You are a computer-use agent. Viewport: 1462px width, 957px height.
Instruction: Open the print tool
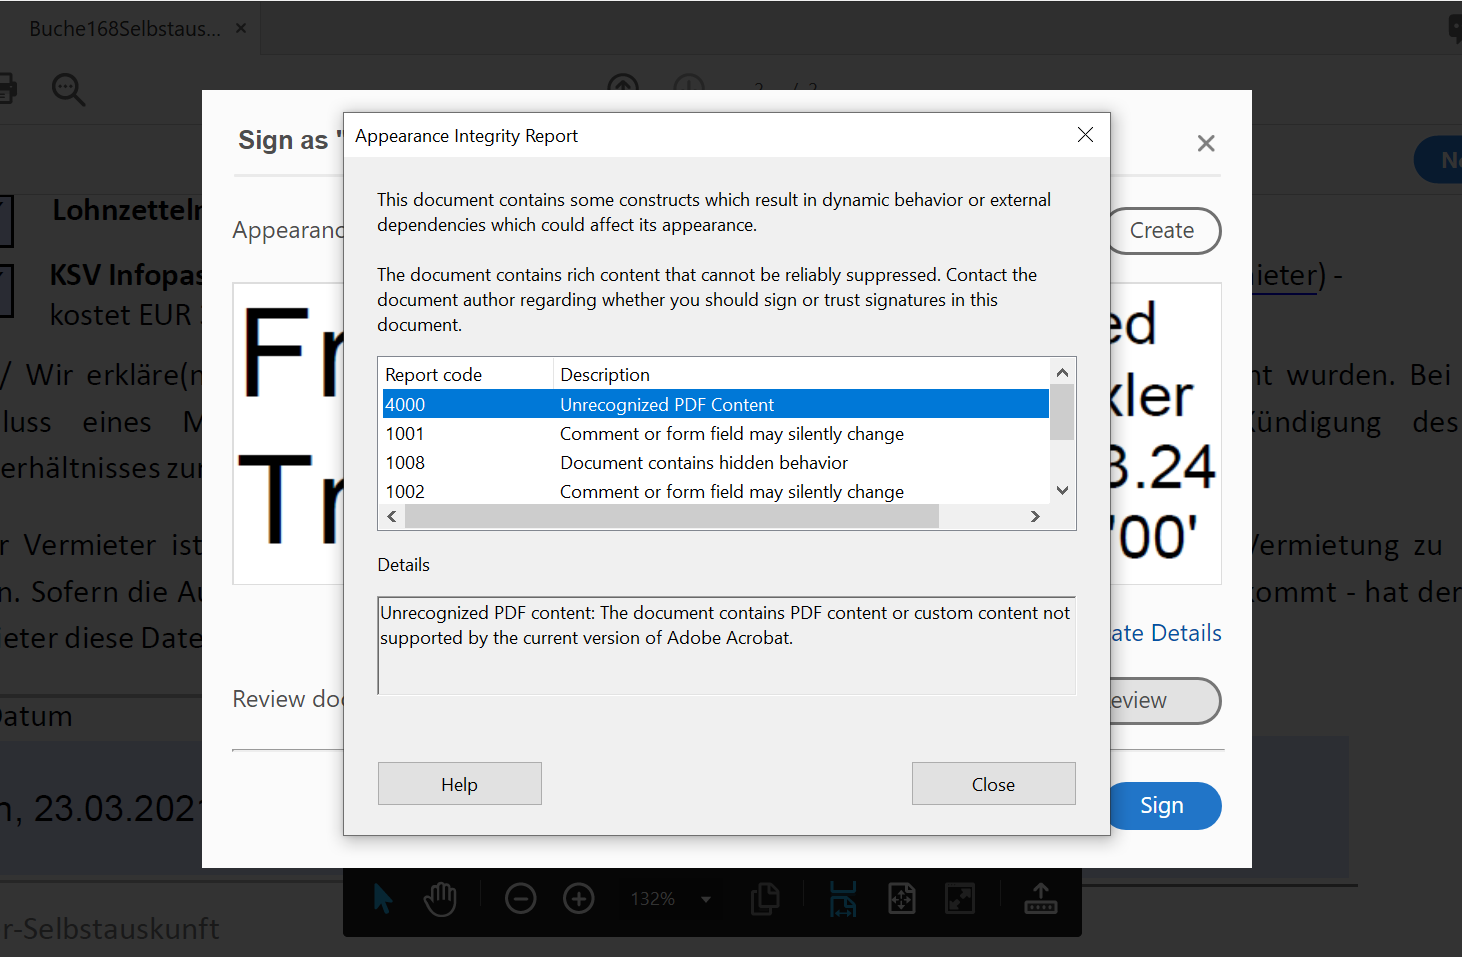[8, 90]
